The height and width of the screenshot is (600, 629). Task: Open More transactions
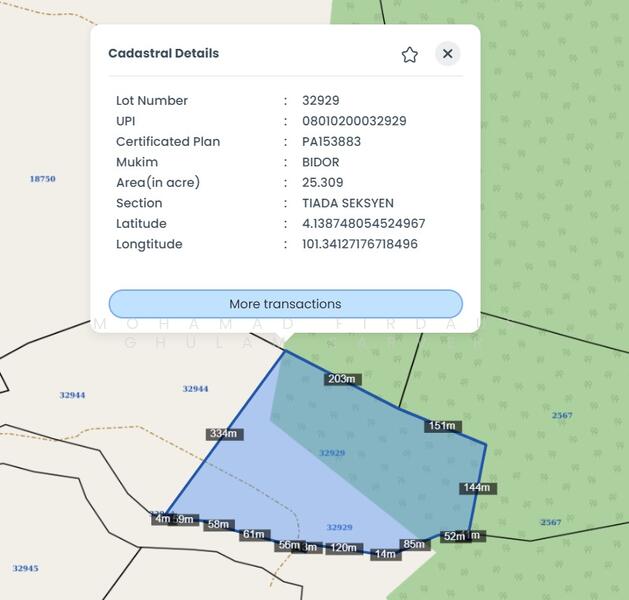coord(285,304)
